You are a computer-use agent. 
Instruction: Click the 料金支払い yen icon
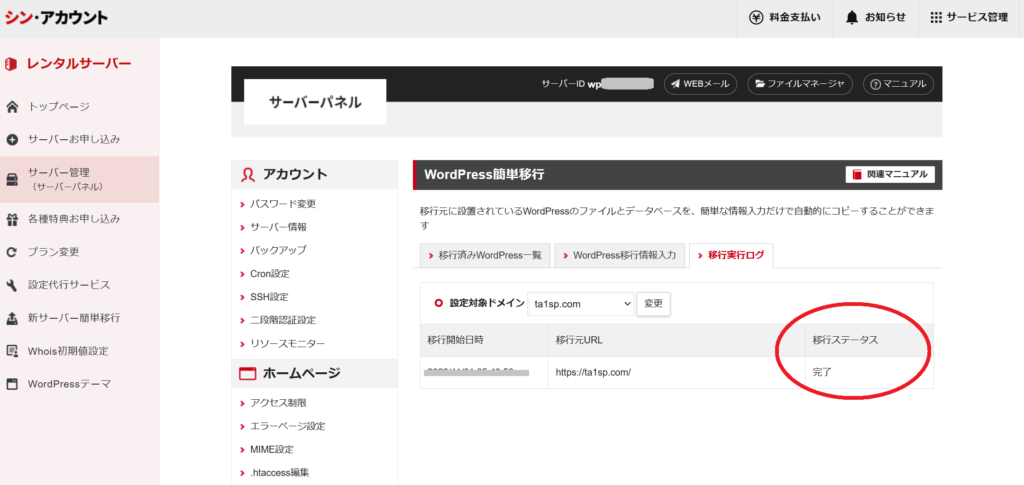click(757, 17)
